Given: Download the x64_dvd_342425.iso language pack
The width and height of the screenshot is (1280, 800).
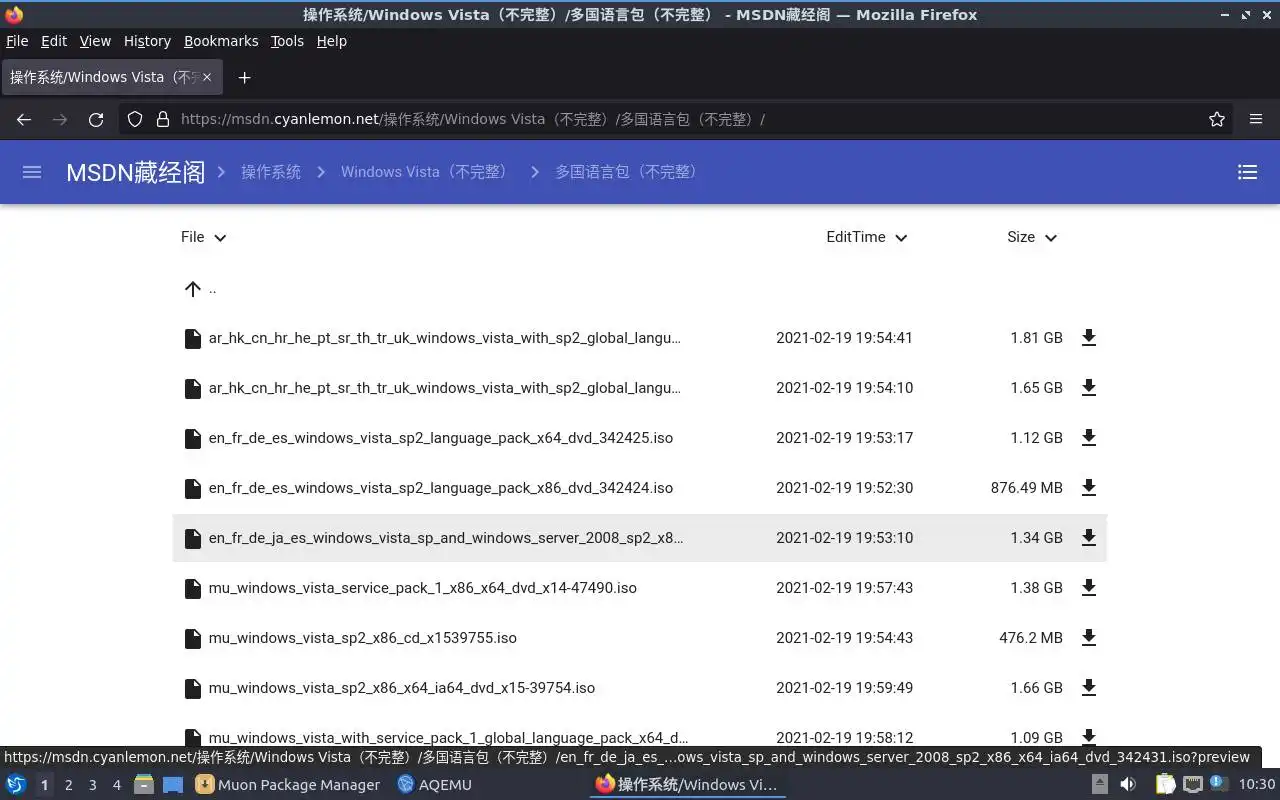Looking at the screenshot, I should coord(1089,438).
